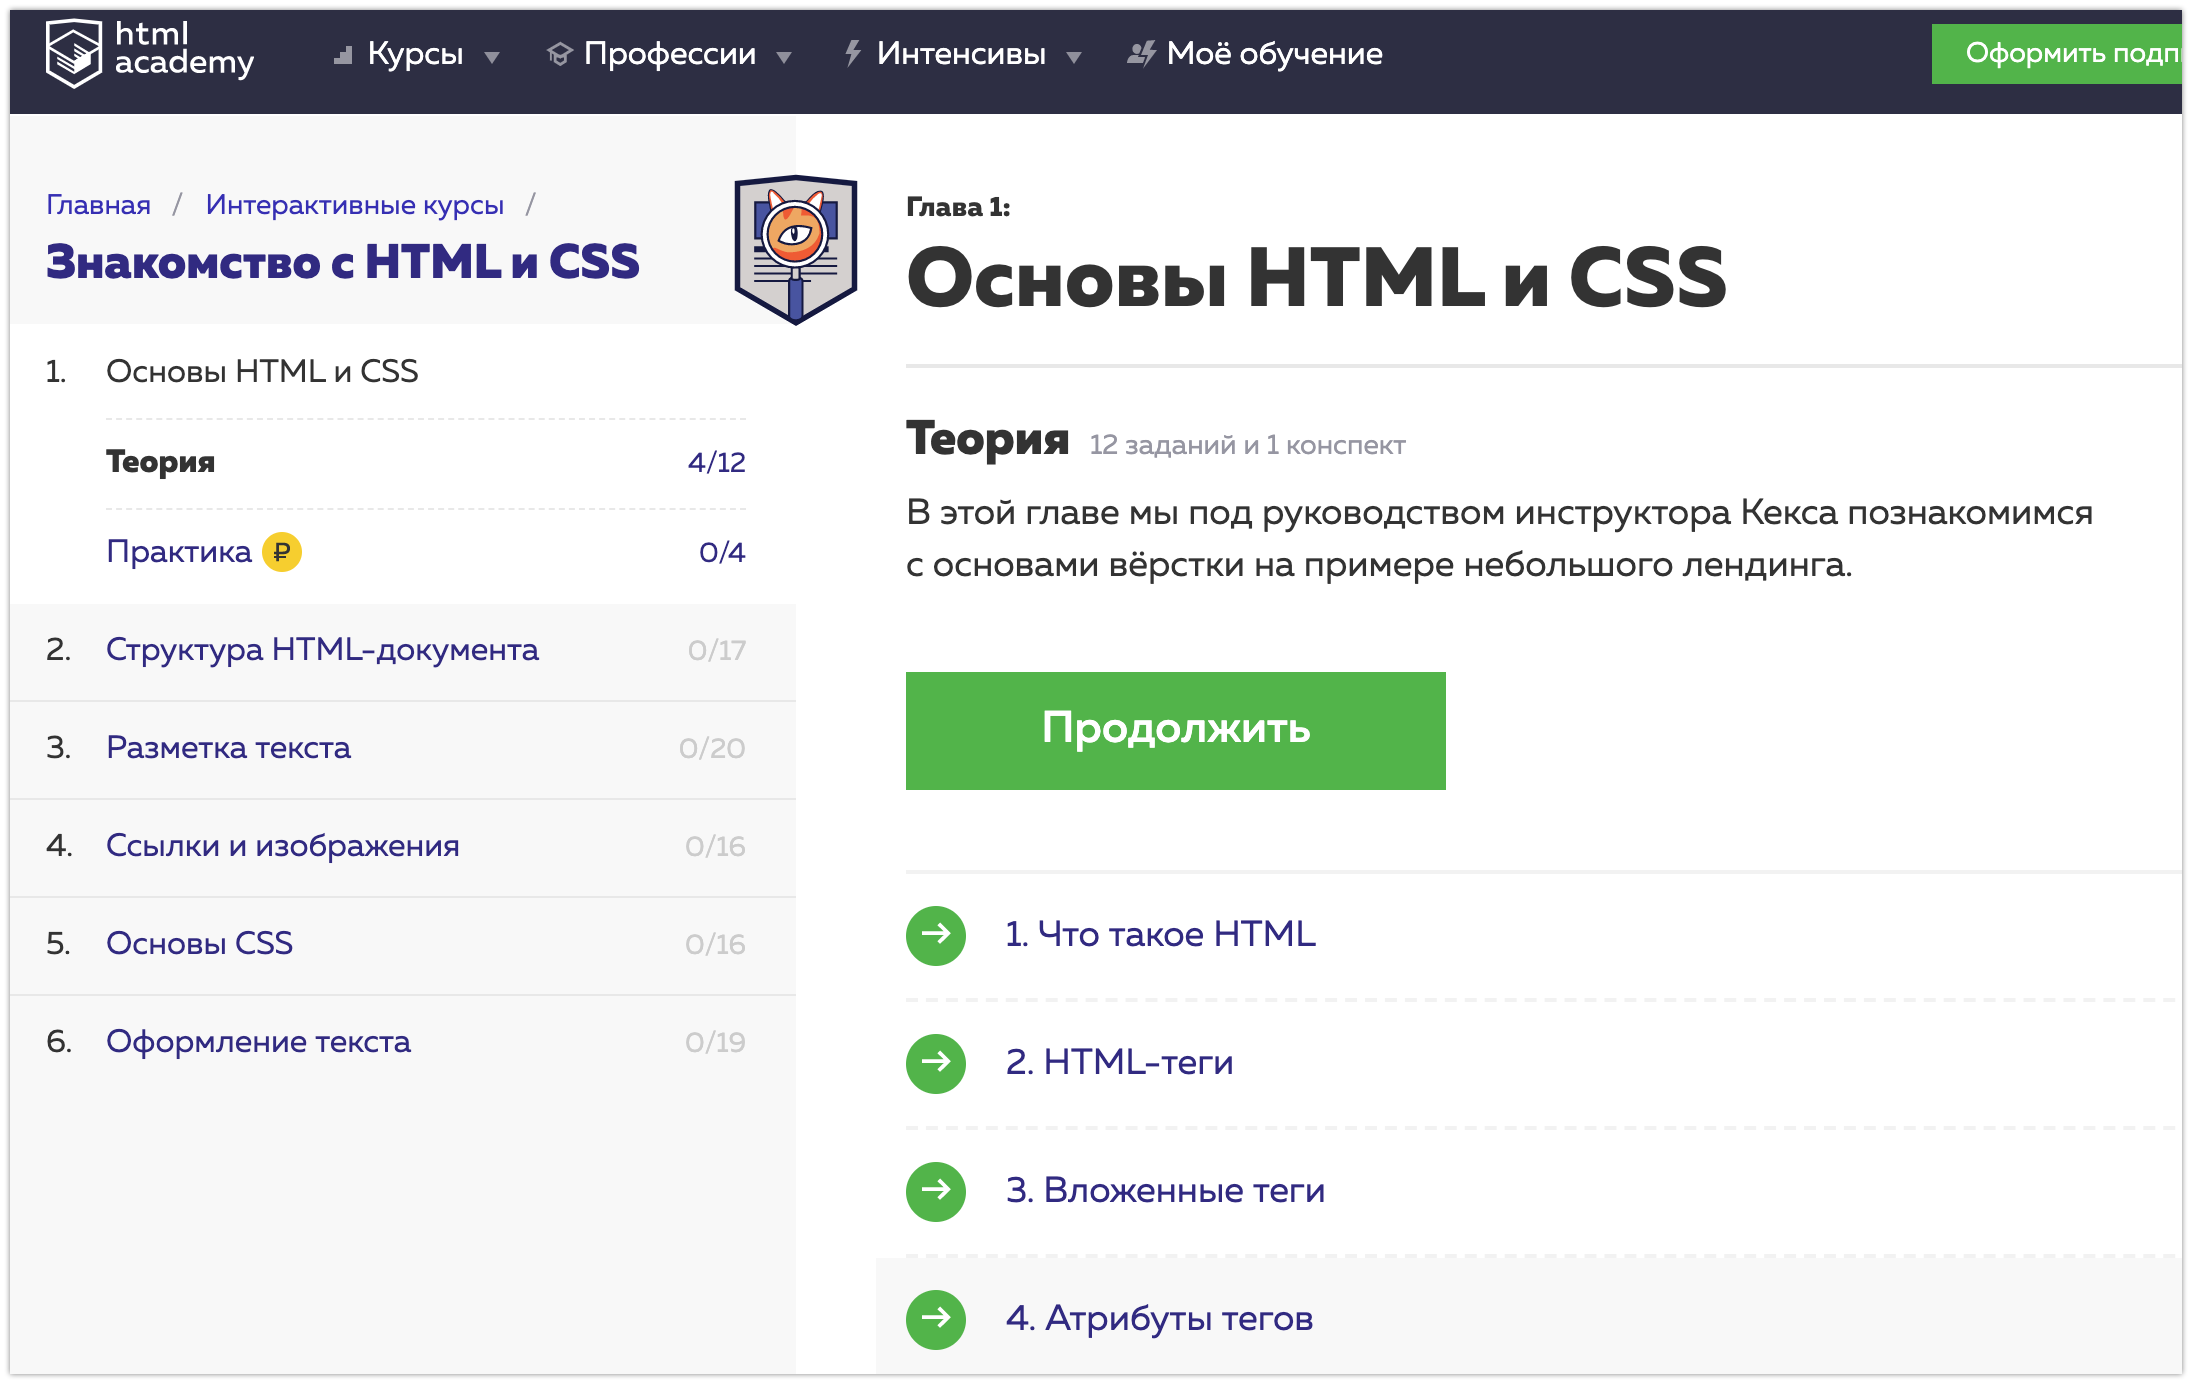The height and width of the screenshot is (1384, 2192).
Task: Open the Интерактивные курсы breadcrumb link
Action: [x=355, y=205]
